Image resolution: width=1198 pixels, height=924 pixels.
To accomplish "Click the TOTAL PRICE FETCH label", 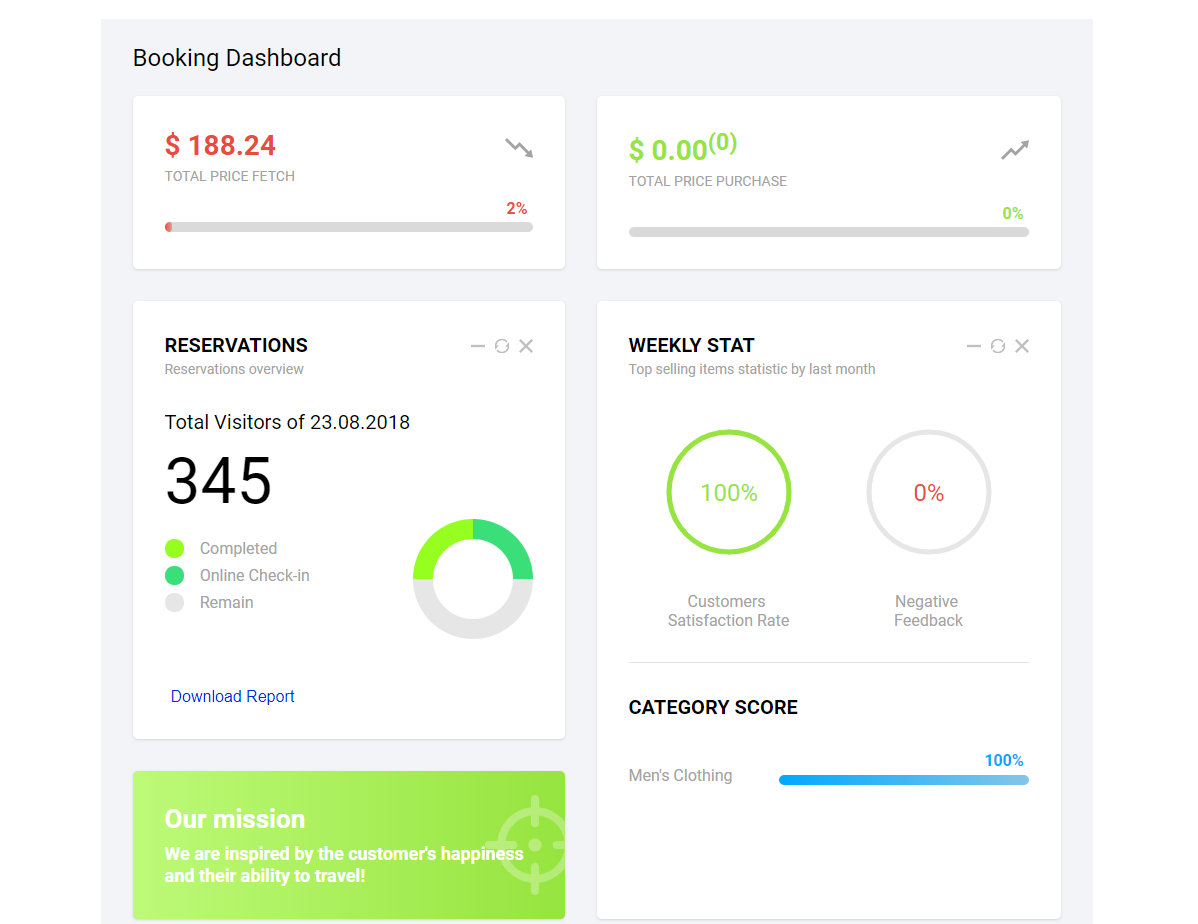I will pyautogui.click(x=230, y=177).
